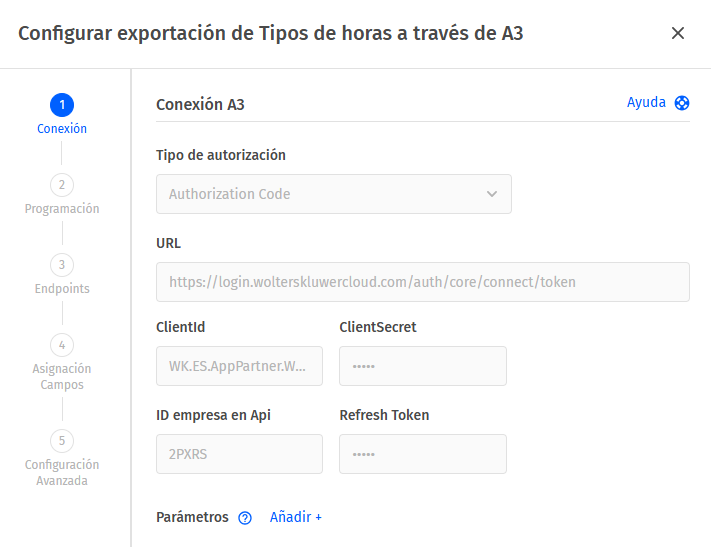Click the step 1 circle icon
This screenshot has width=711, height=547.
tap(61, 105)
